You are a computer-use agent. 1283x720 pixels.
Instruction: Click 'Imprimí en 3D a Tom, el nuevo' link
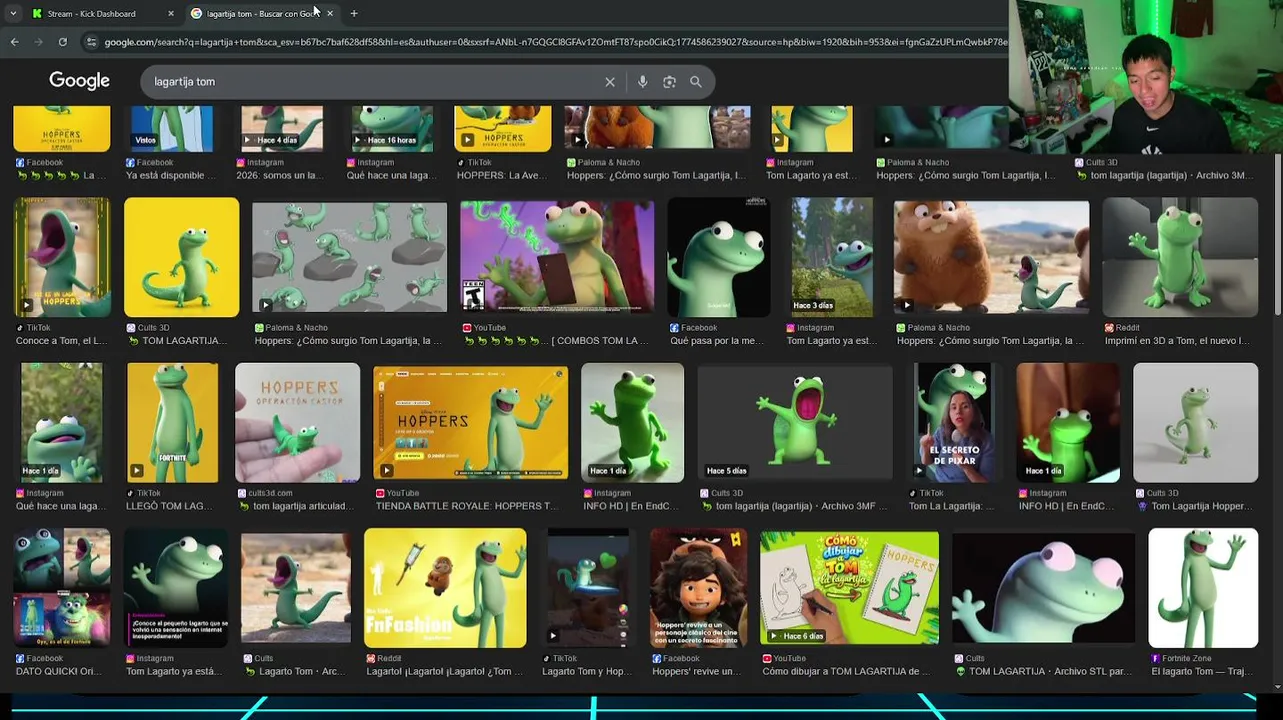tap(1177, 341)
